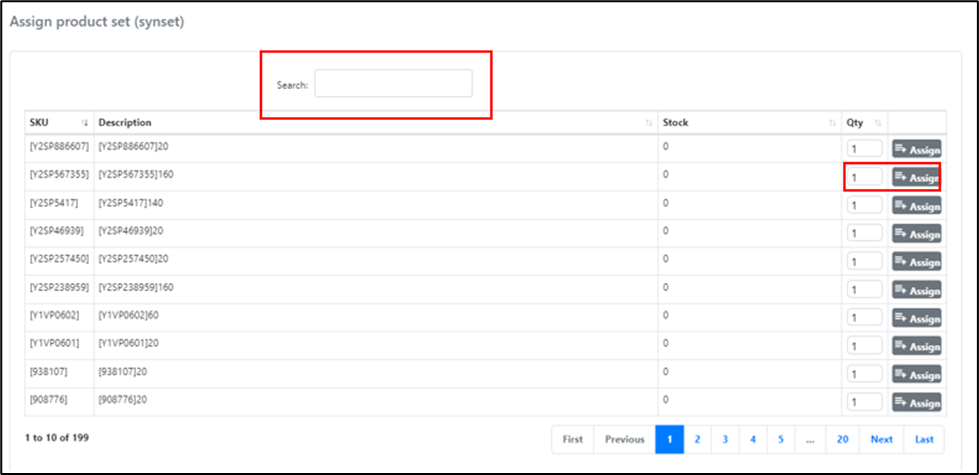The width and height of the screenshot is (979, 475).
Task: Open page 5 in pagination
Action: [780, 439]
